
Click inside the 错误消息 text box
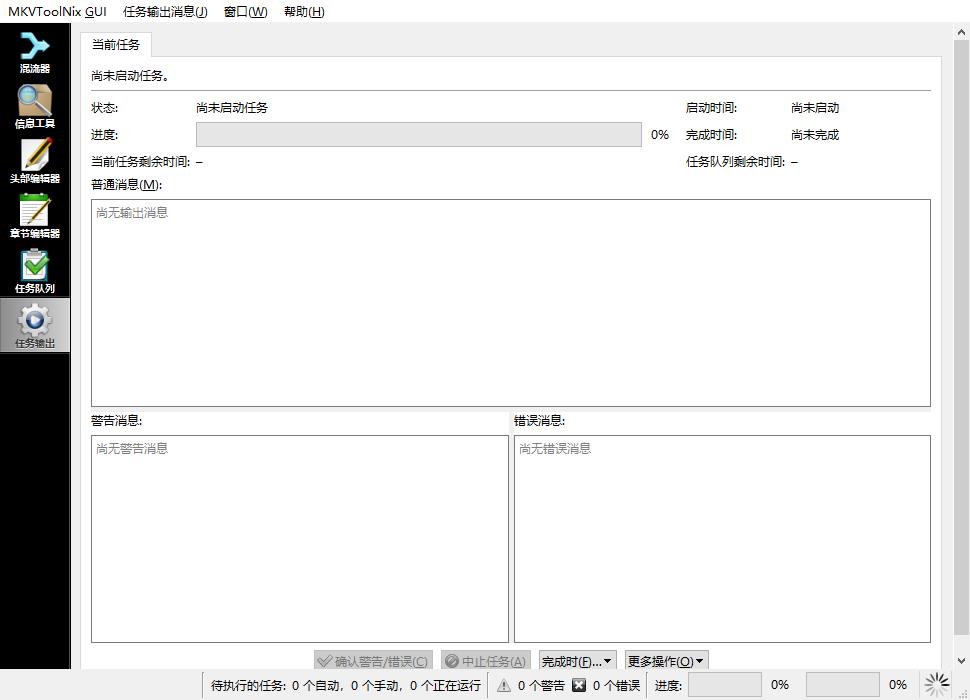[x=722, y=539]
